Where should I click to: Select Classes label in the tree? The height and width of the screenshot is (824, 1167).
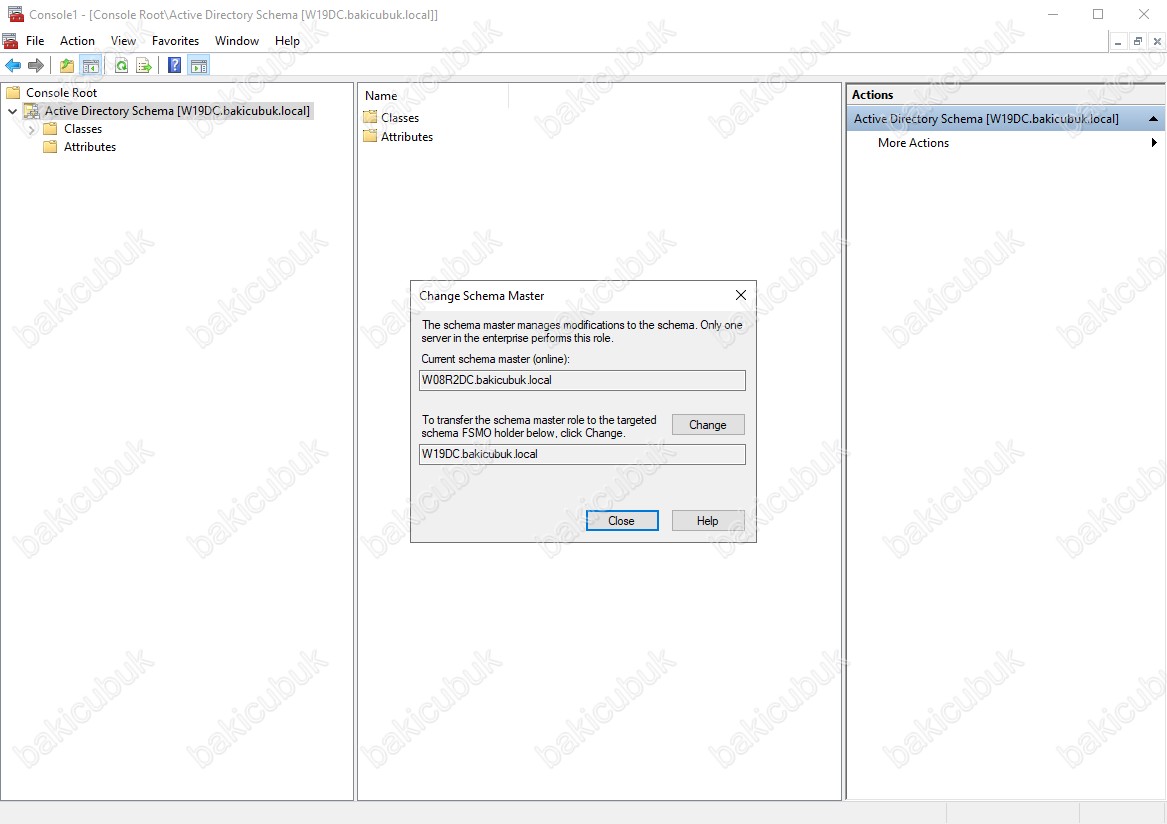click(x=83, y=129)
